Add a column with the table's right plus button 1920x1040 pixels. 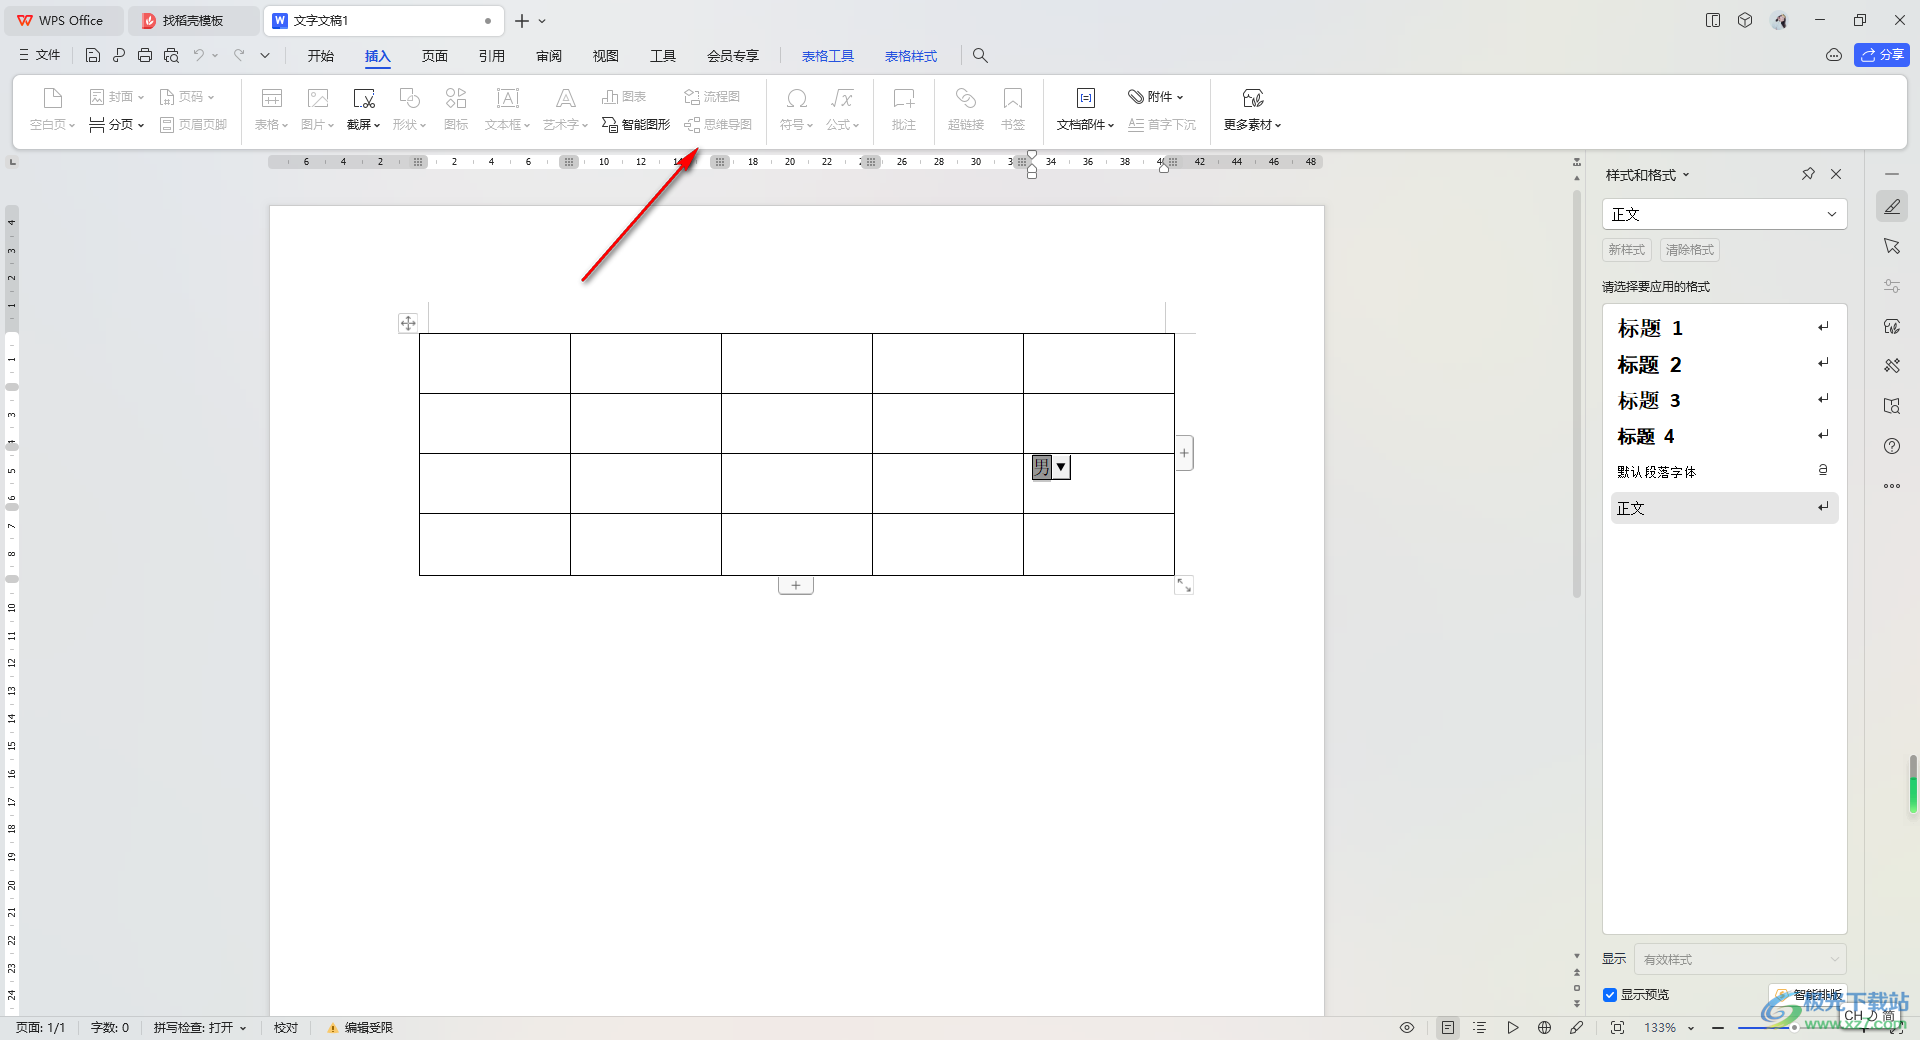1184,453
